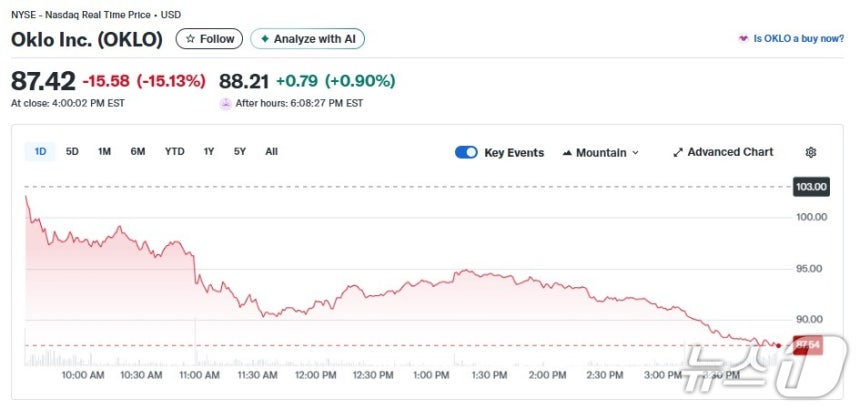Select the YTD time range
Screen dimensions: 860x410
(x=174, y=152)
